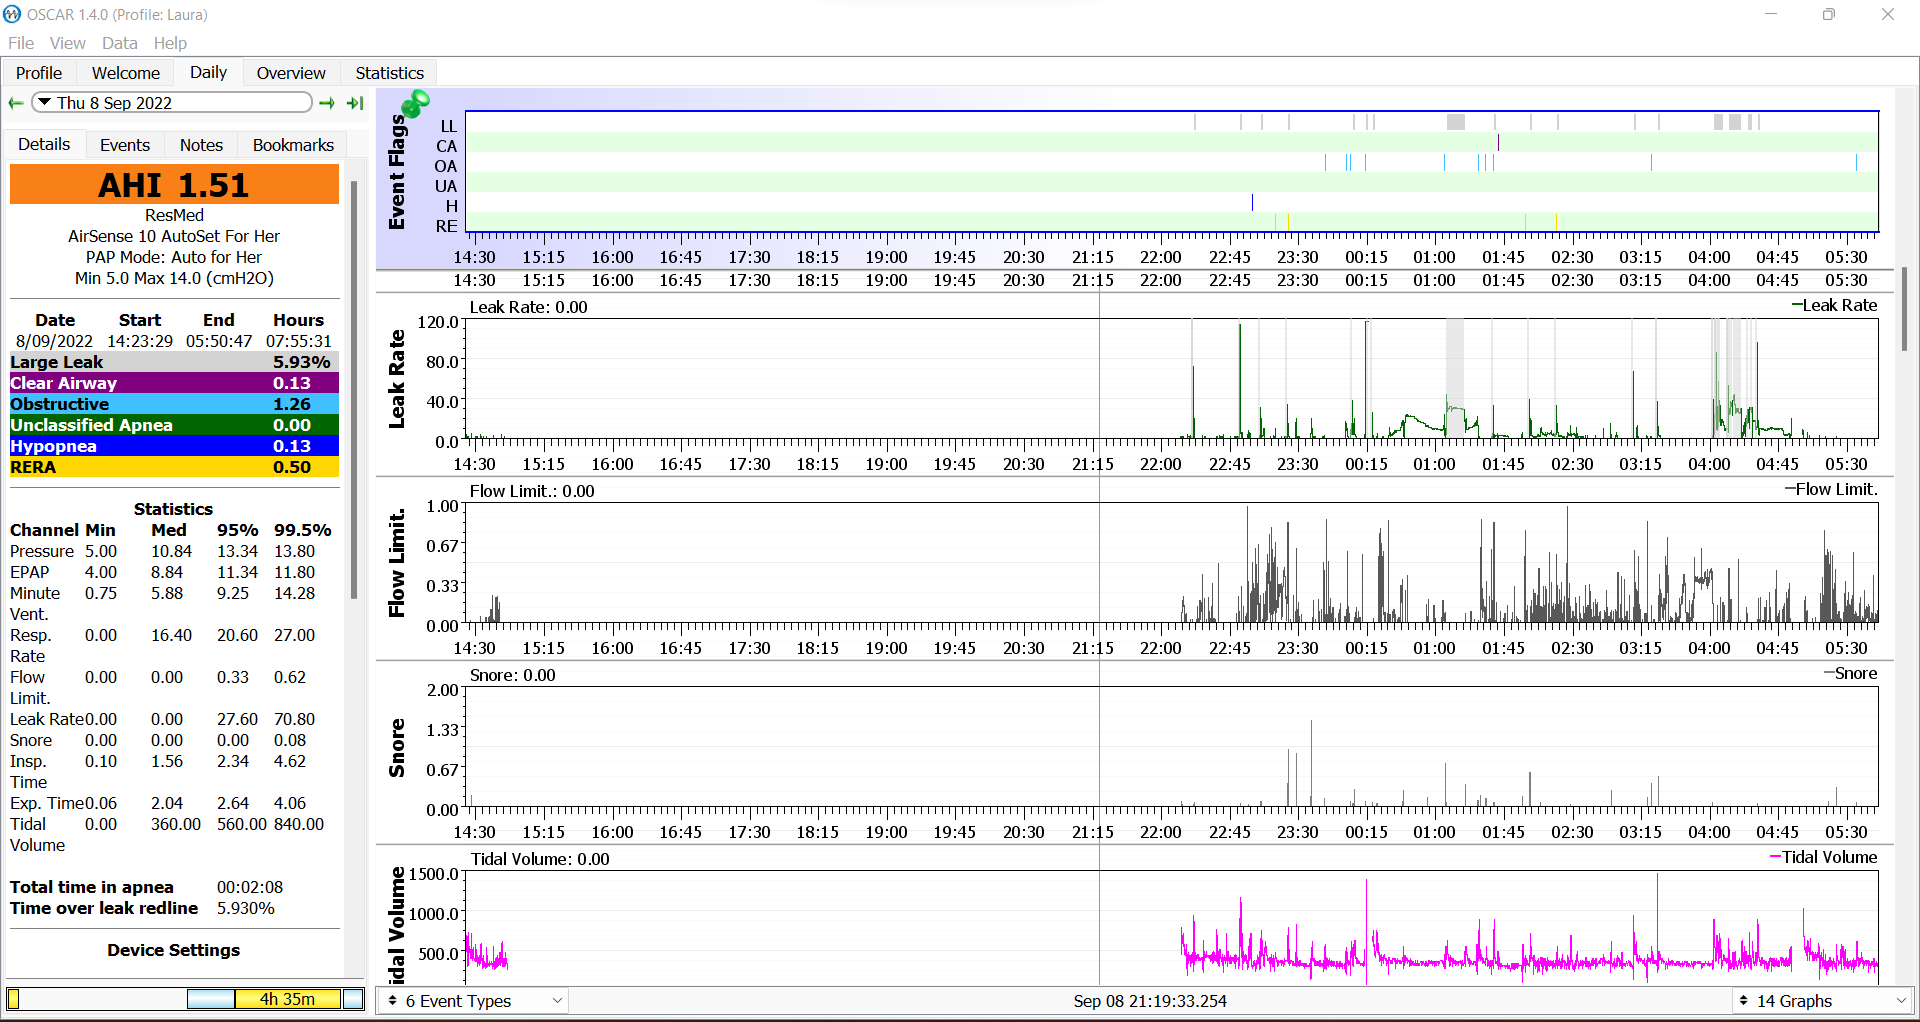Open the Data menu
1920x1022 pixels.
coord(120,43)
